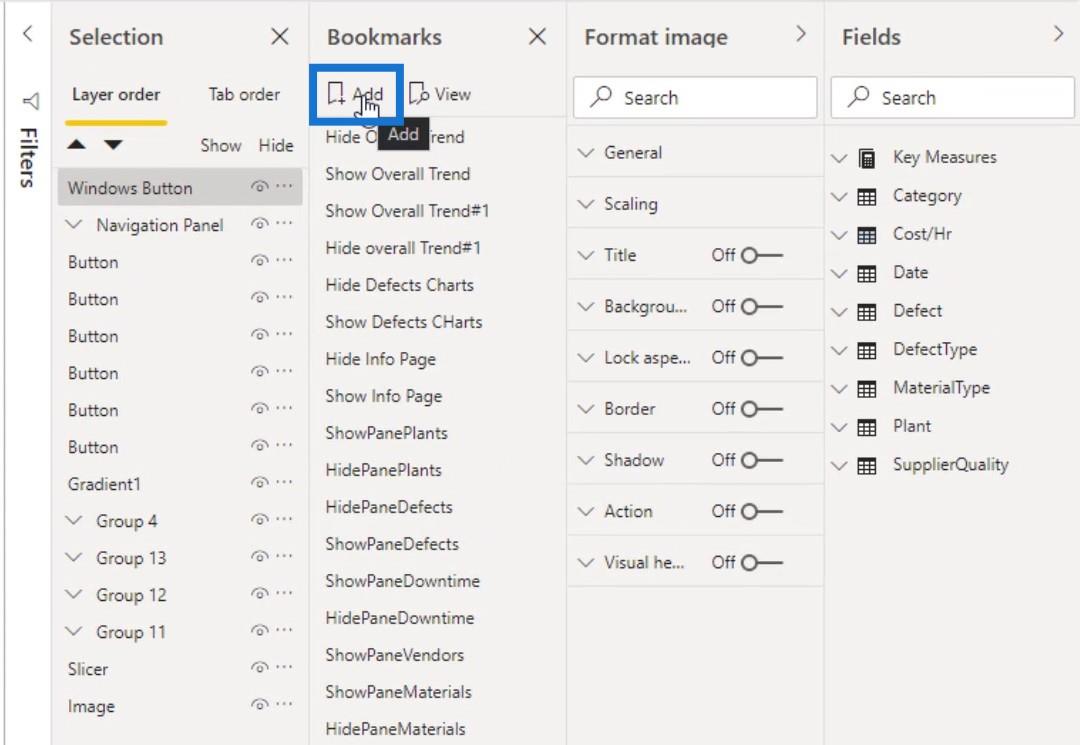
Task: Click the Fields pane search box
Action: click(x=953, y=97)
